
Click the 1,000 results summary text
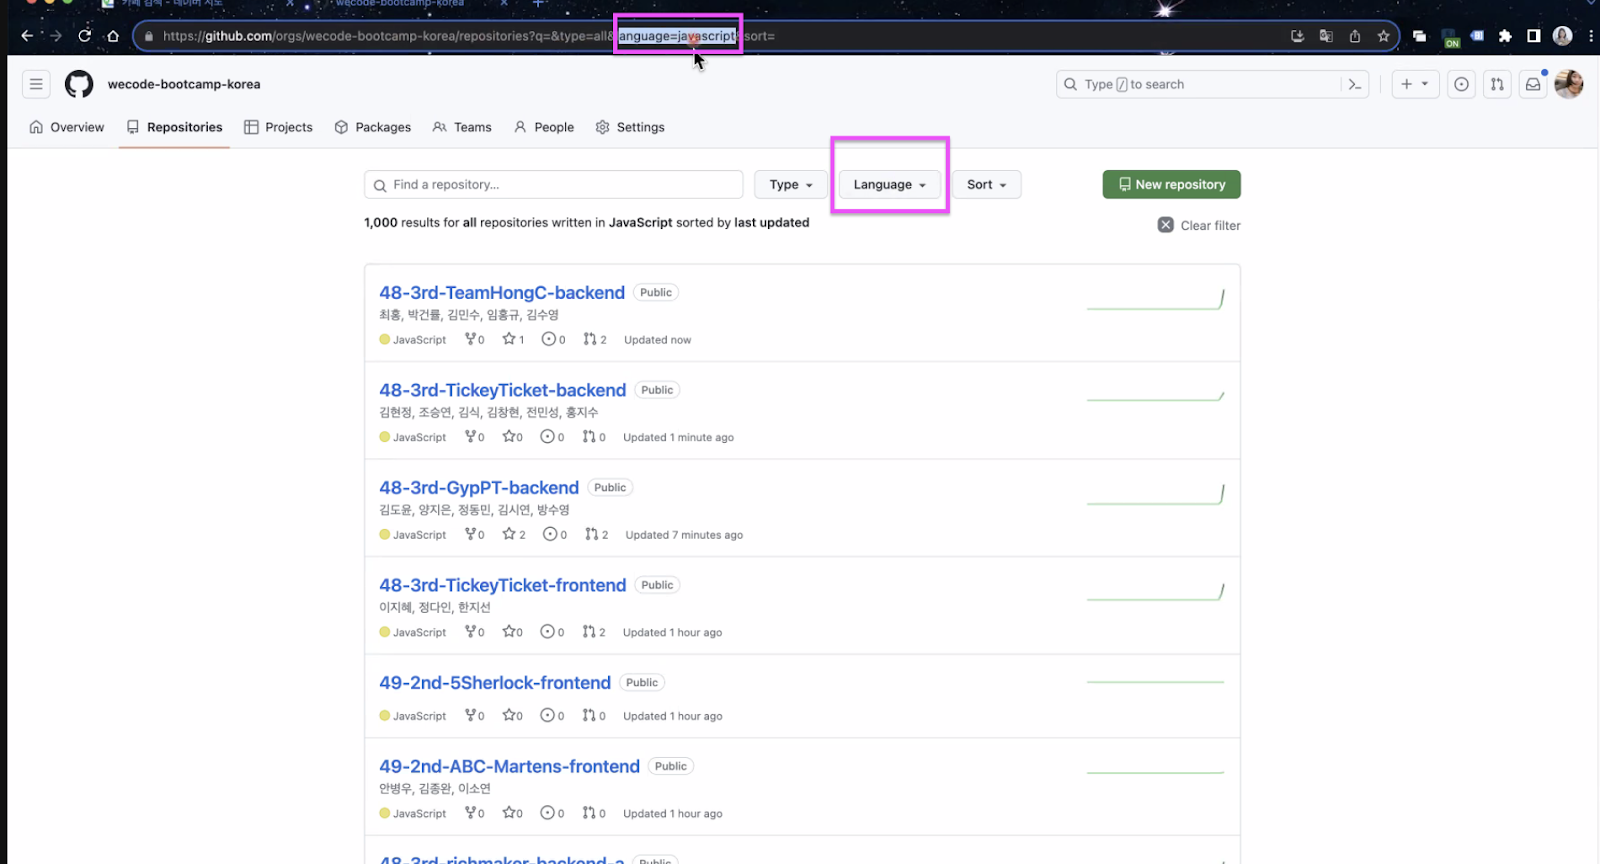(x=587, y=222)
